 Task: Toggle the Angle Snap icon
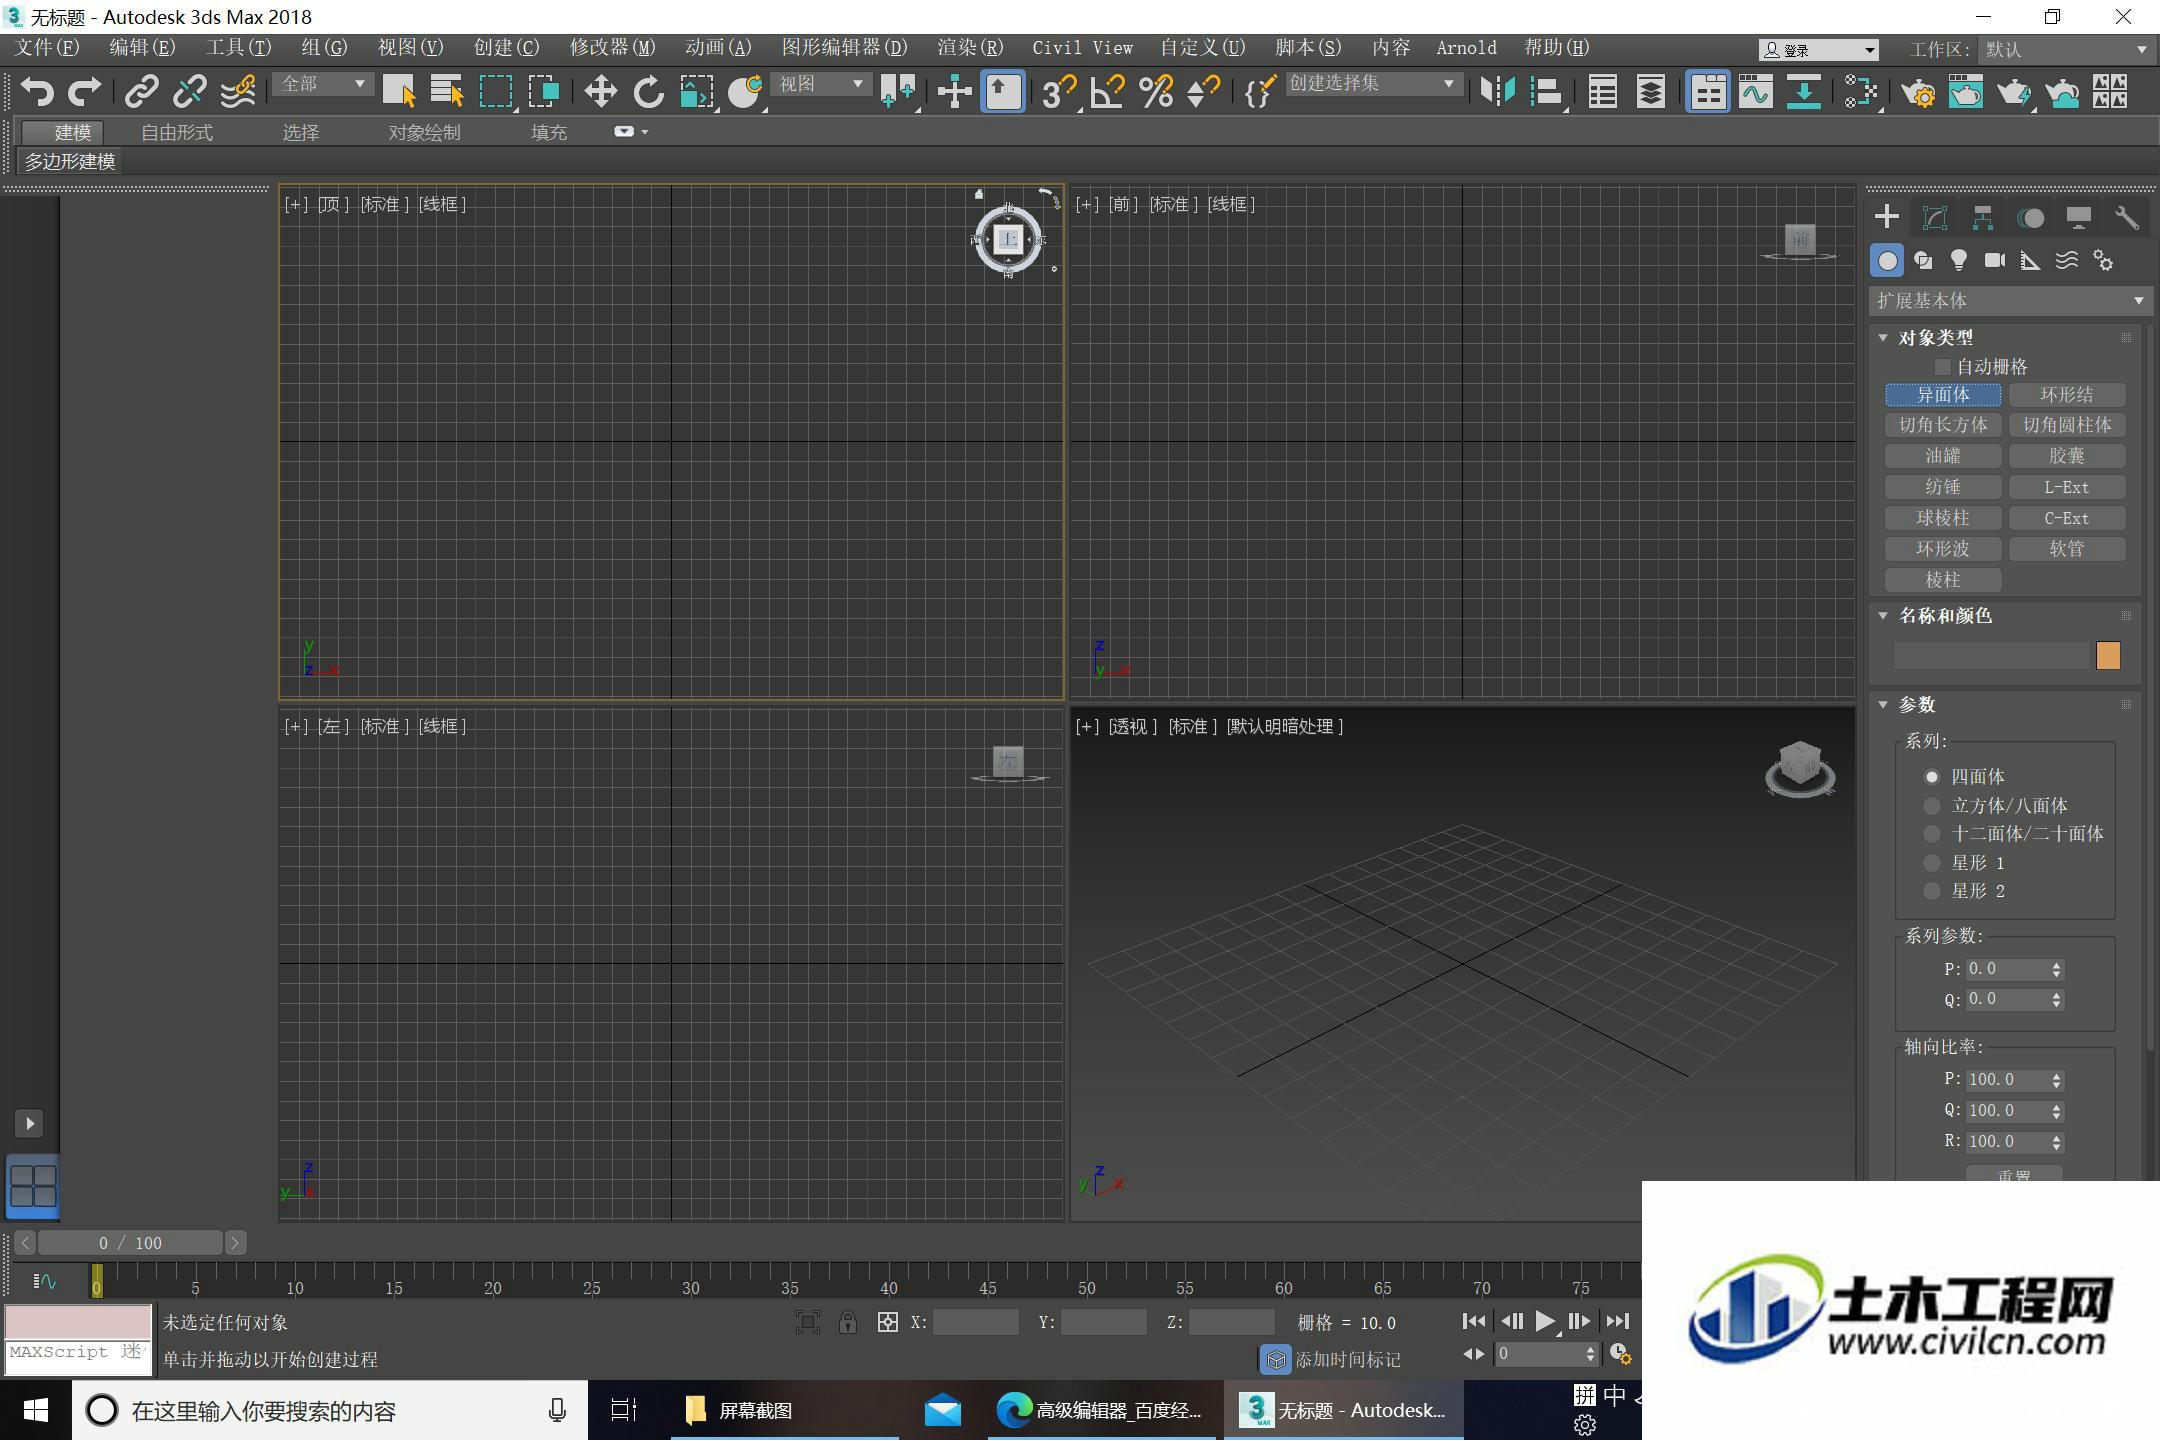pos(1107,91)
